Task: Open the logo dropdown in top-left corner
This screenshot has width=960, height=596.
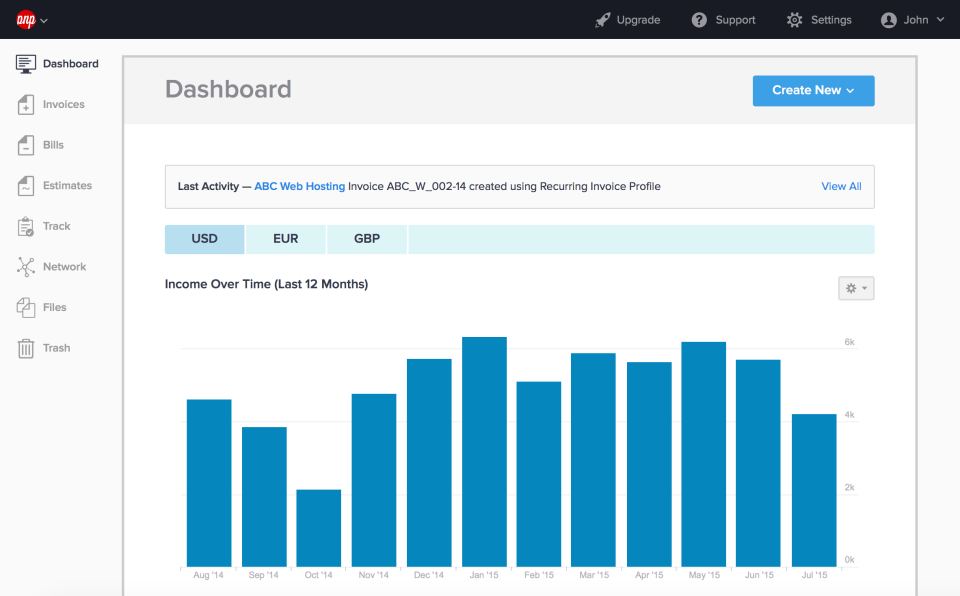Action: pos(32,20)
